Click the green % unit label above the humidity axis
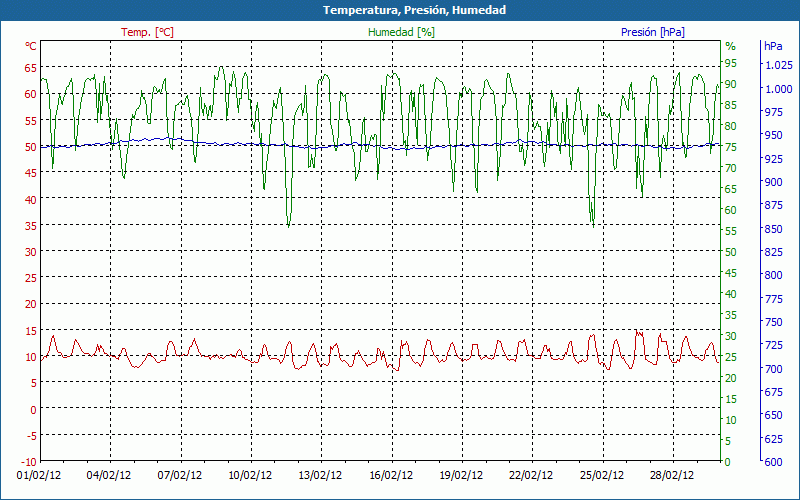800x500 pixels. pos(730,46)
